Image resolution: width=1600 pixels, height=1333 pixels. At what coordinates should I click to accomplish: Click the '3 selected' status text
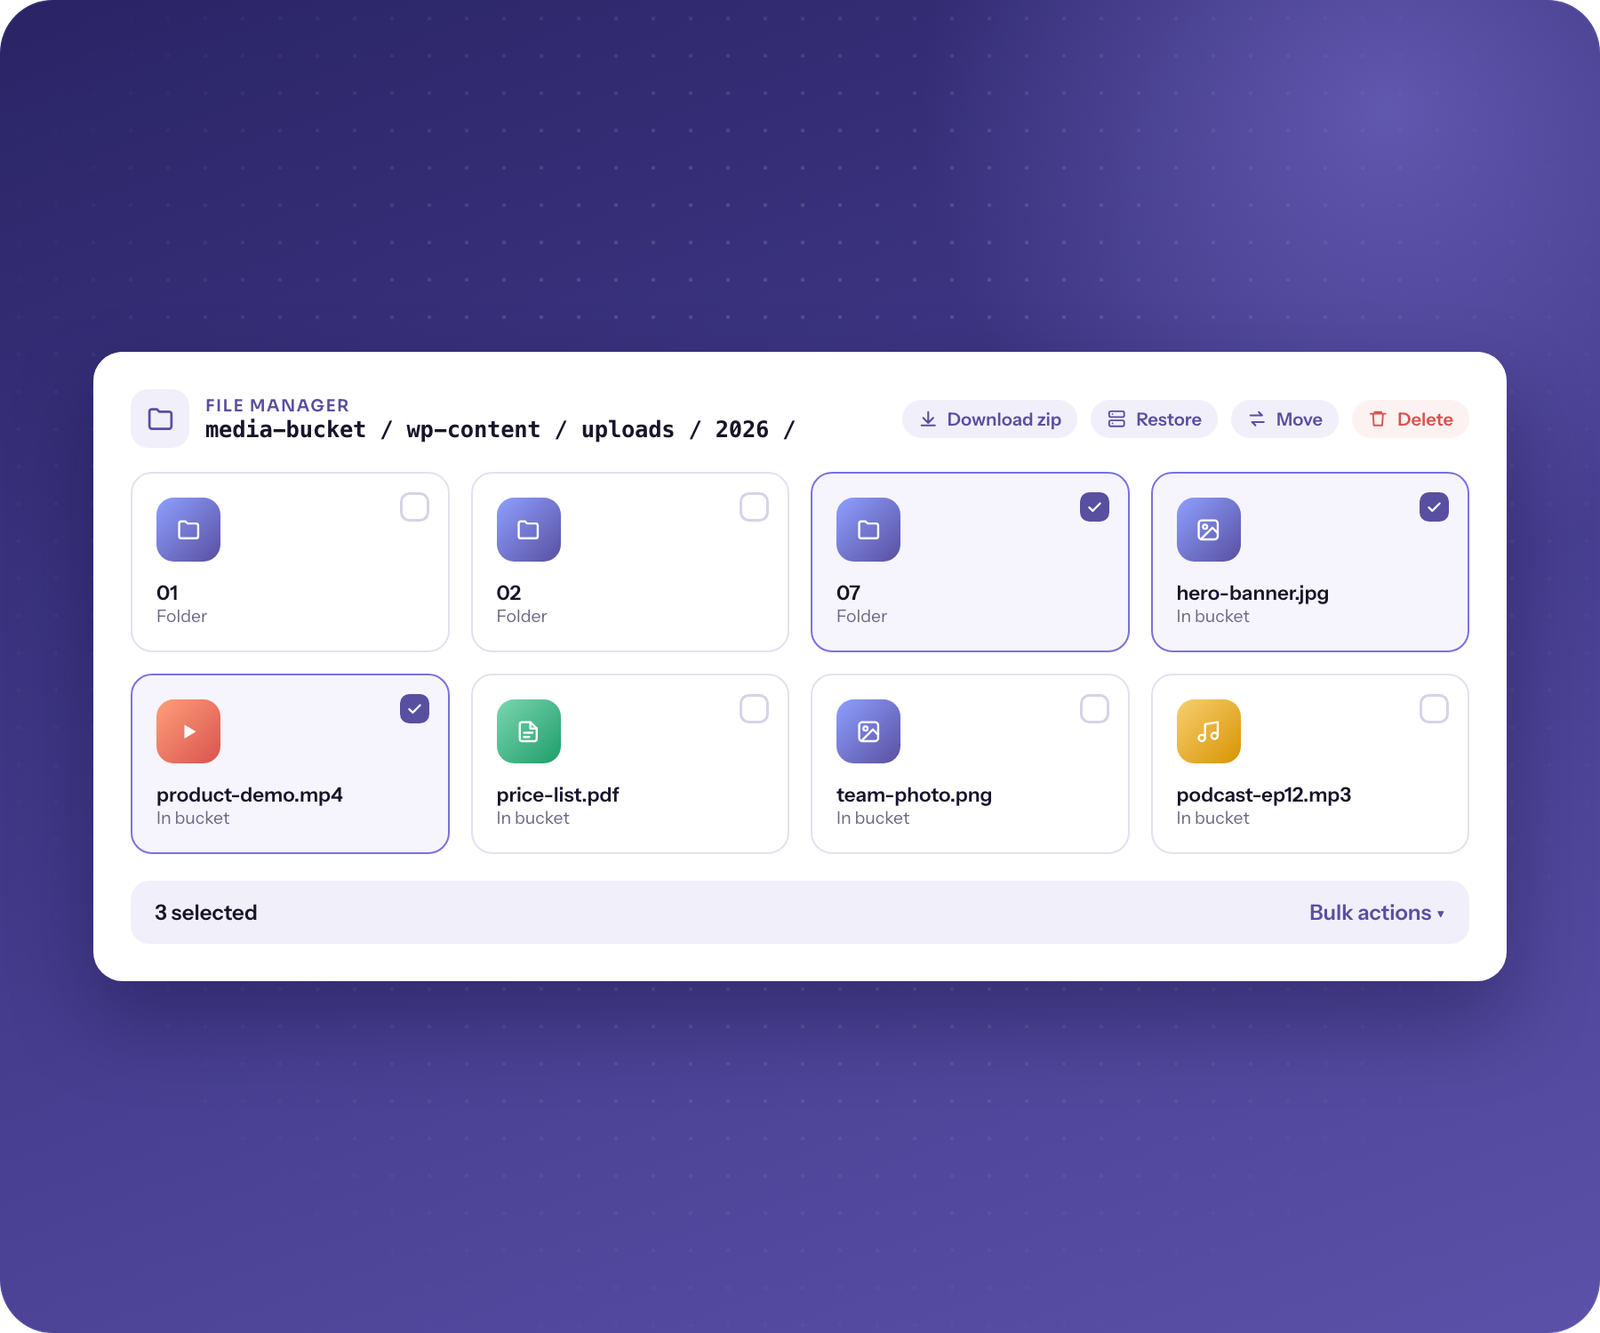[x=206, y=912]
